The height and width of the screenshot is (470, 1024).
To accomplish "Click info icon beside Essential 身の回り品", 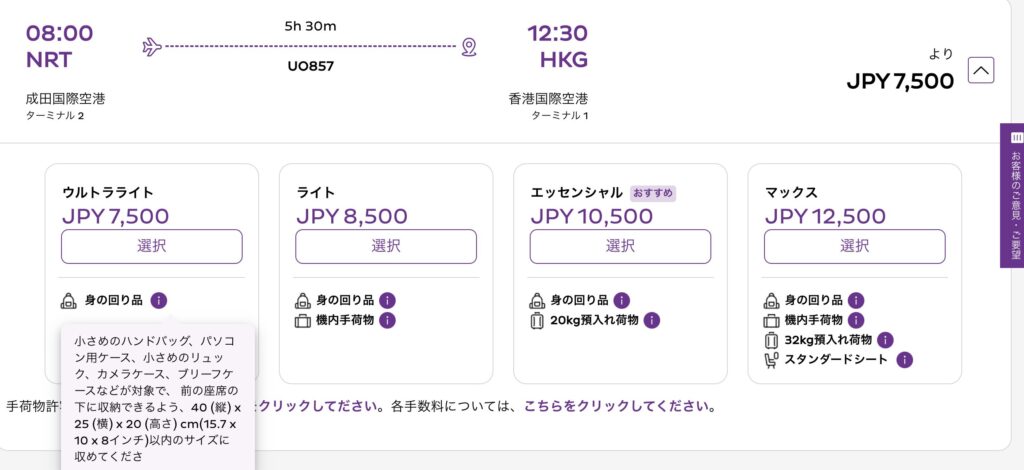I will click(622, 300).
